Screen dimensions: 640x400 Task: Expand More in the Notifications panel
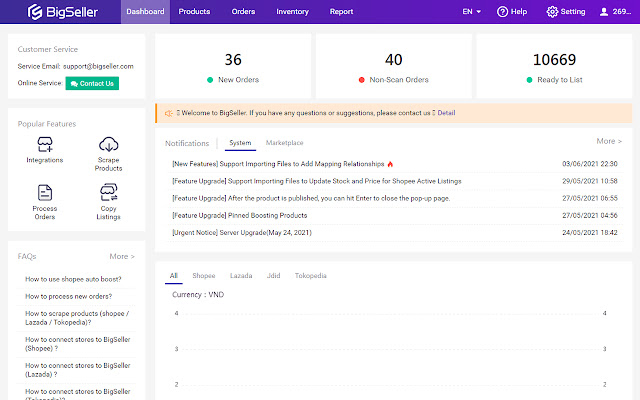608,142
